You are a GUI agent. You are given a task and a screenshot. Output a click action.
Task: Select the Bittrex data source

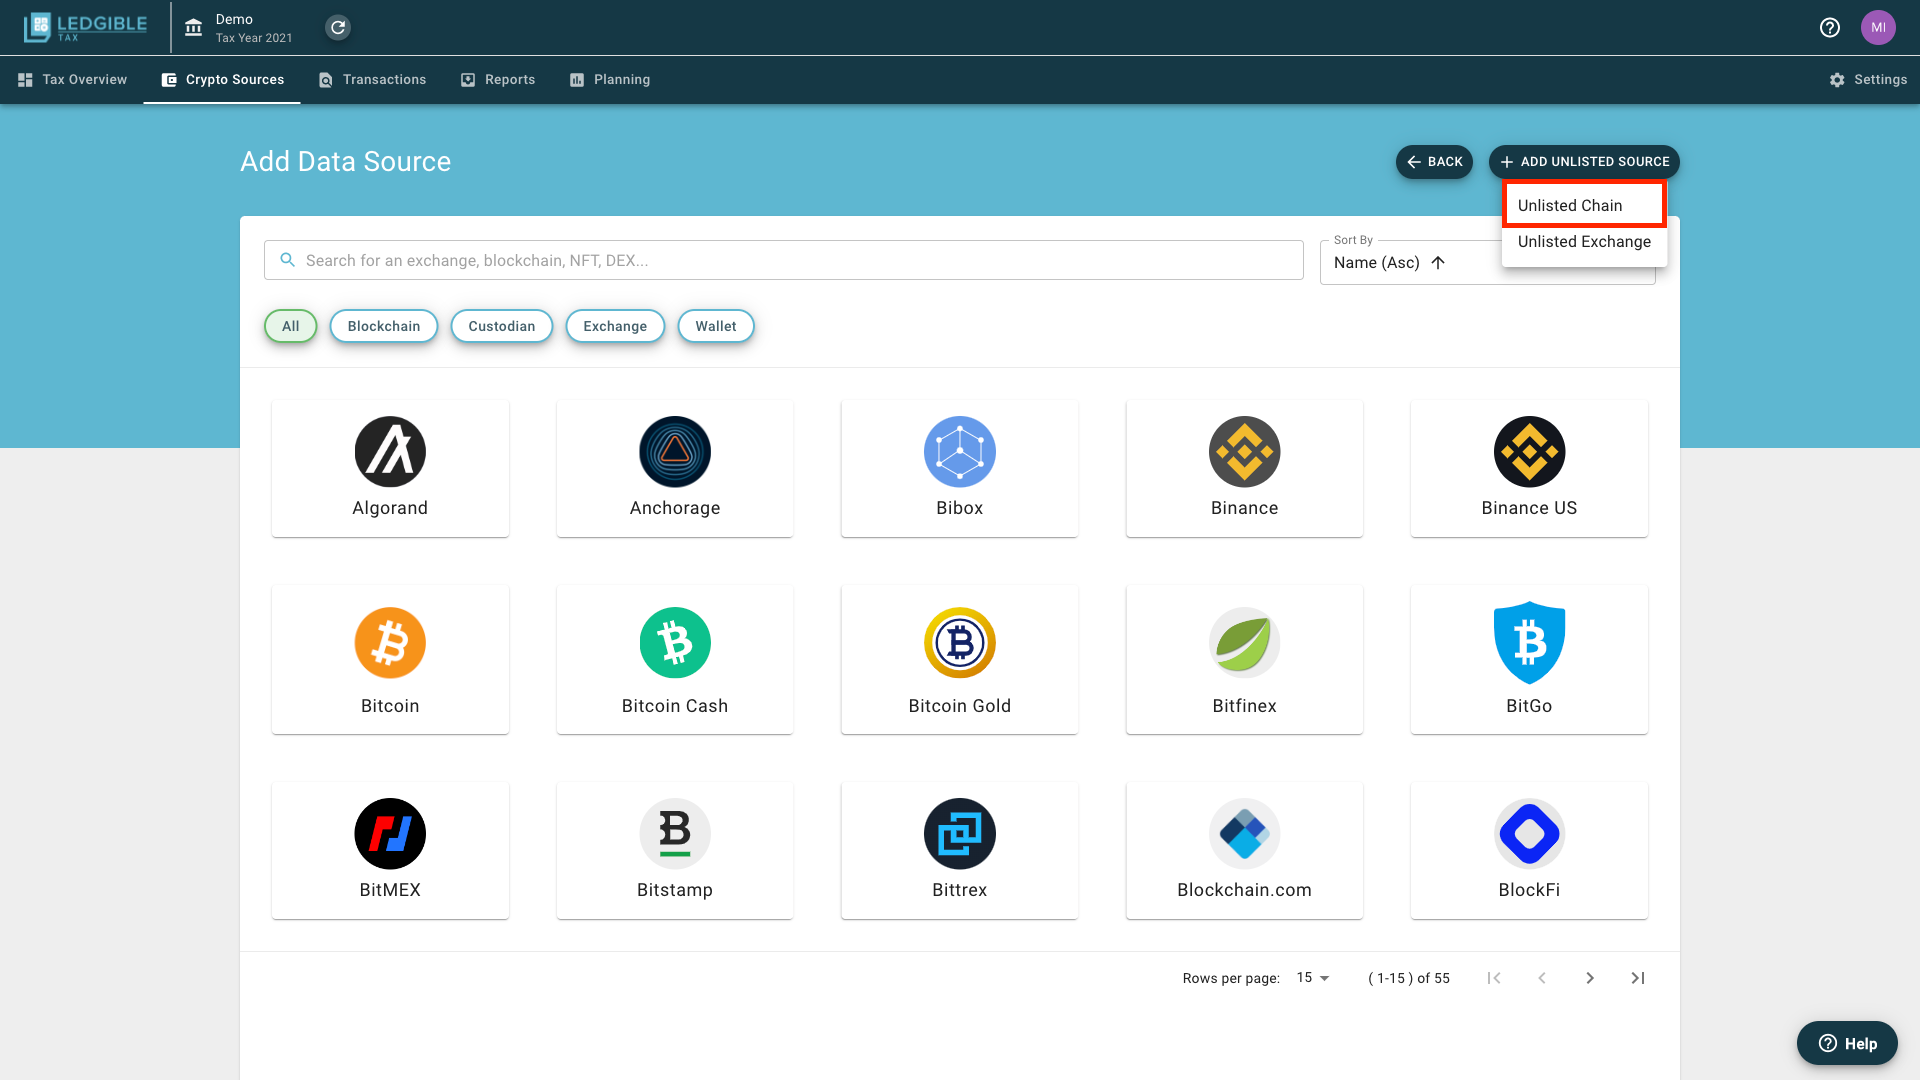[960, 850]
